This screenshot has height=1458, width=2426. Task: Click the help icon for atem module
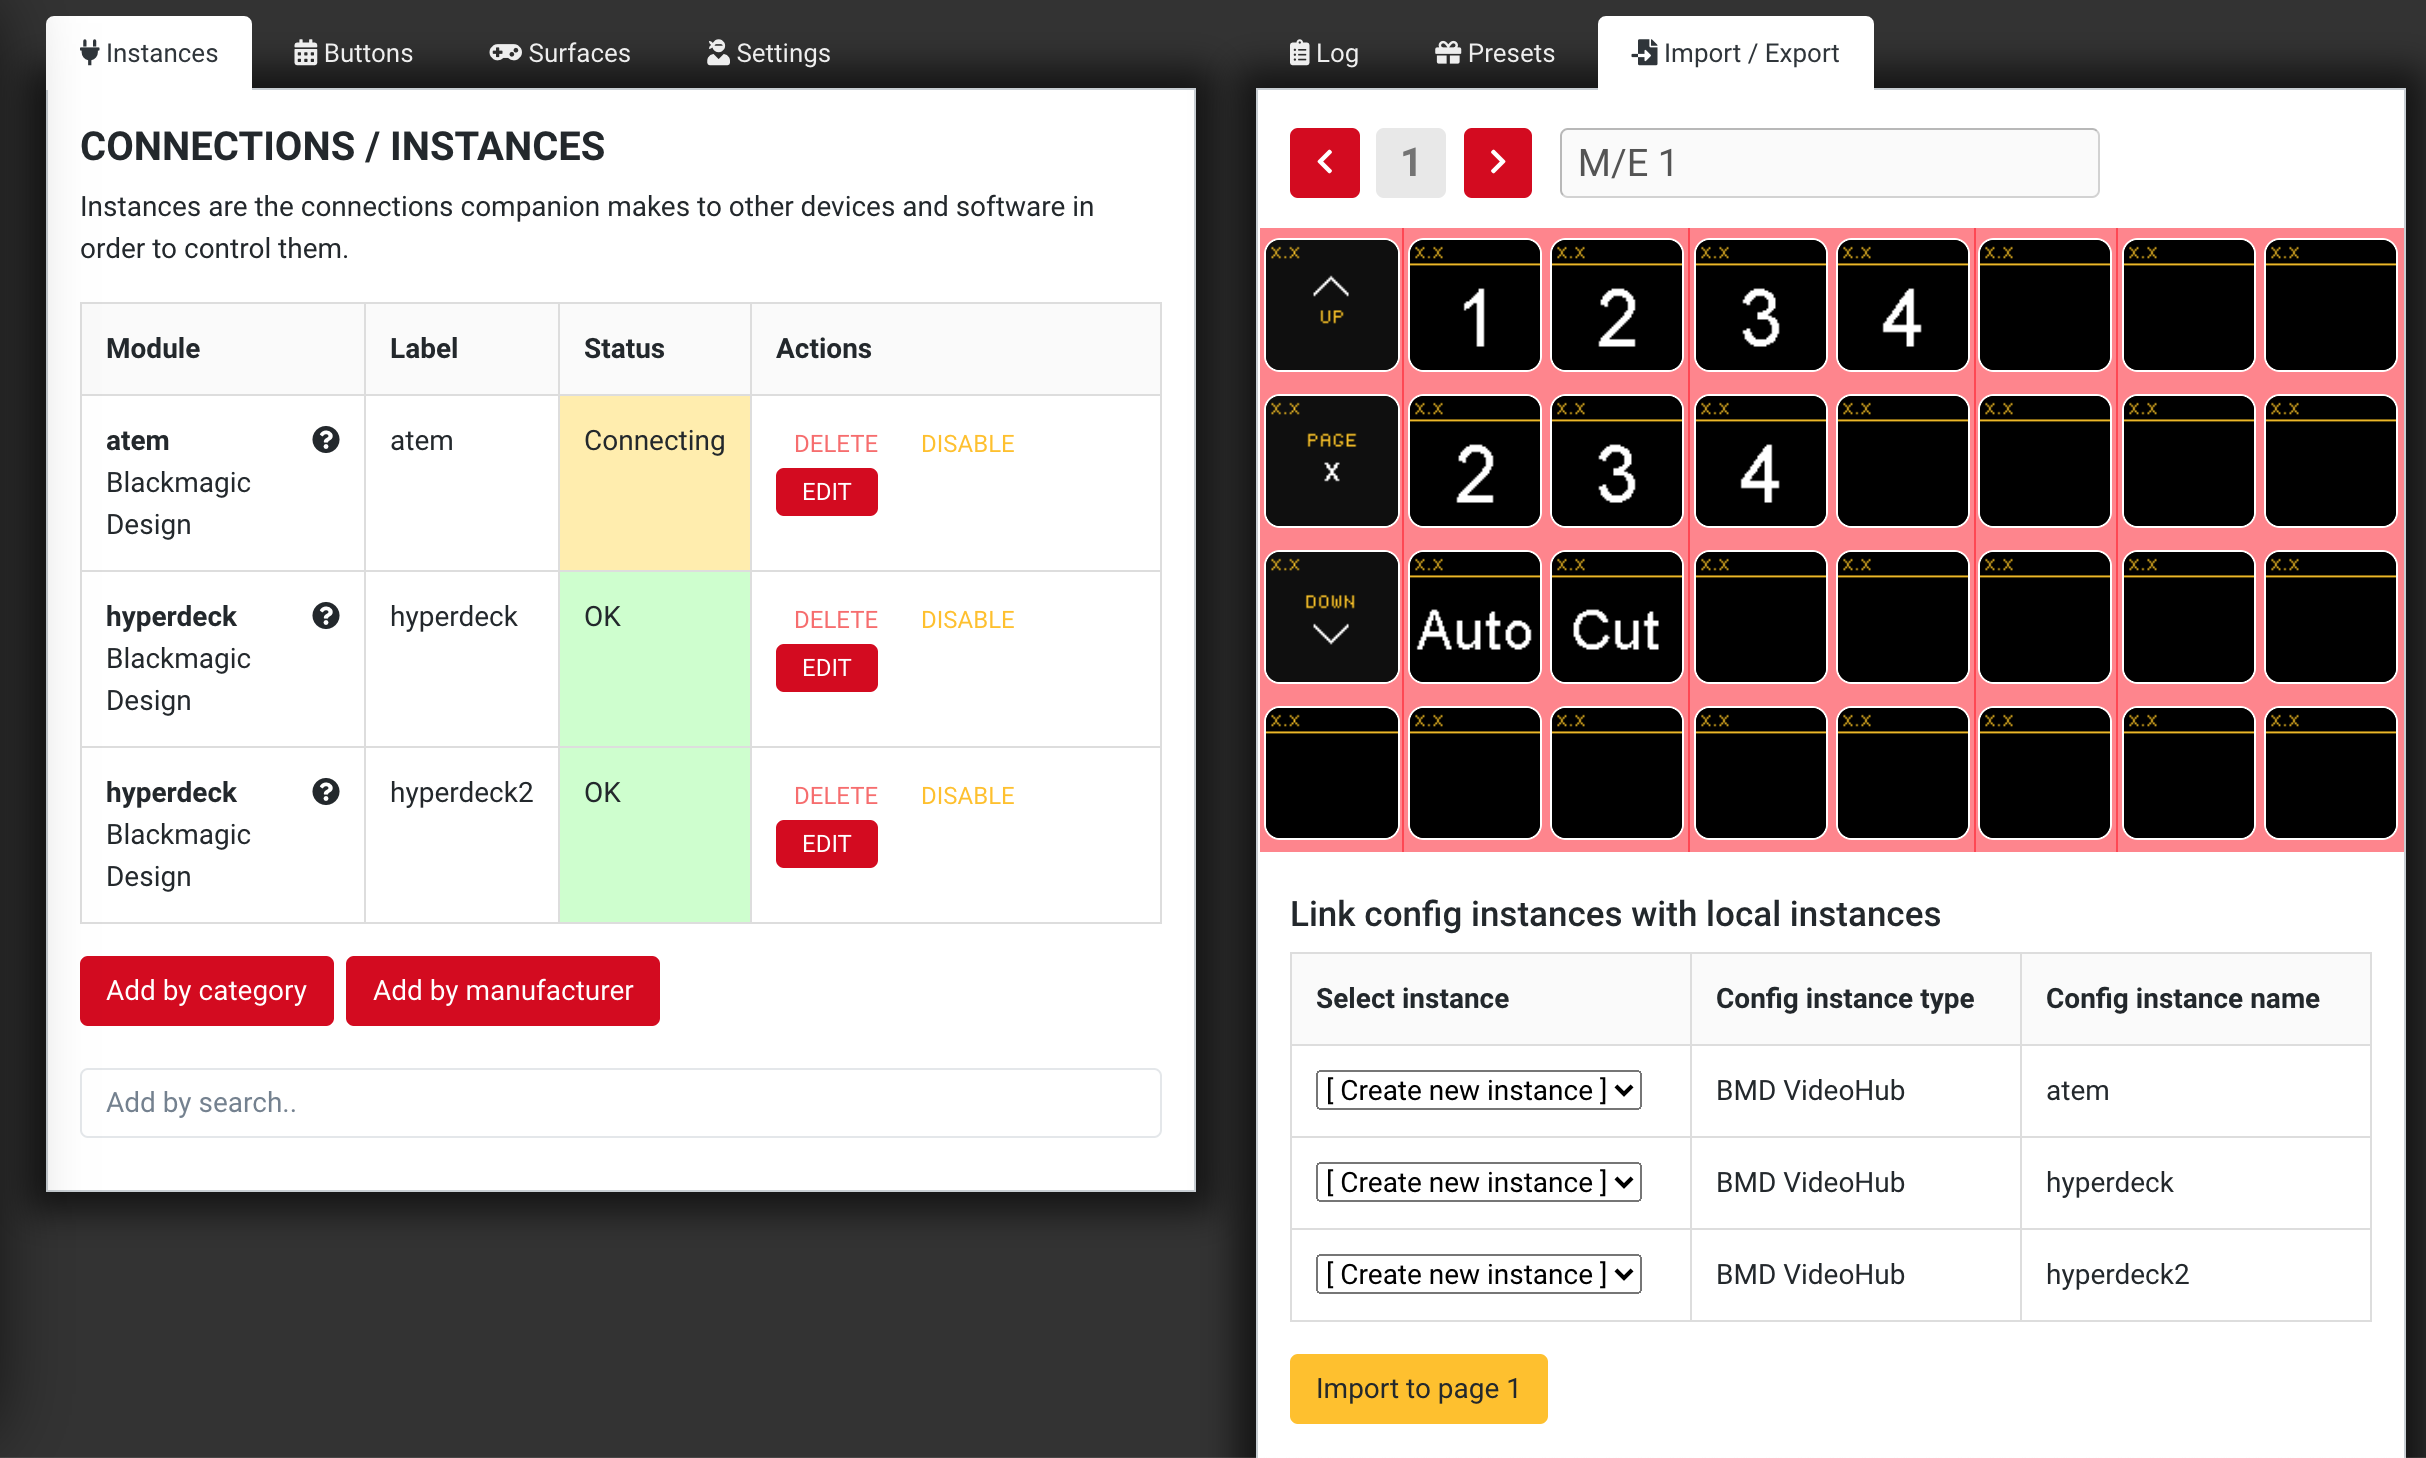click(325, 440)
